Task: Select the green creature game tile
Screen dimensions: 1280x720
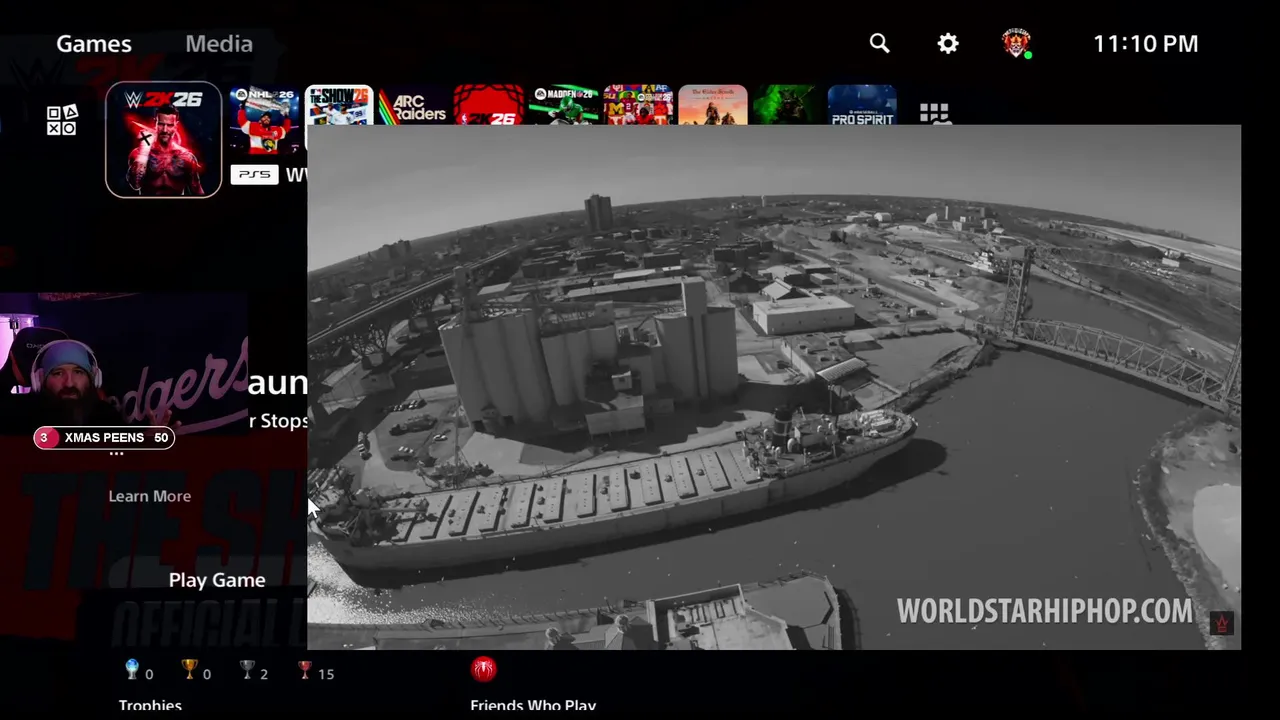Action: tap(787, 105)
